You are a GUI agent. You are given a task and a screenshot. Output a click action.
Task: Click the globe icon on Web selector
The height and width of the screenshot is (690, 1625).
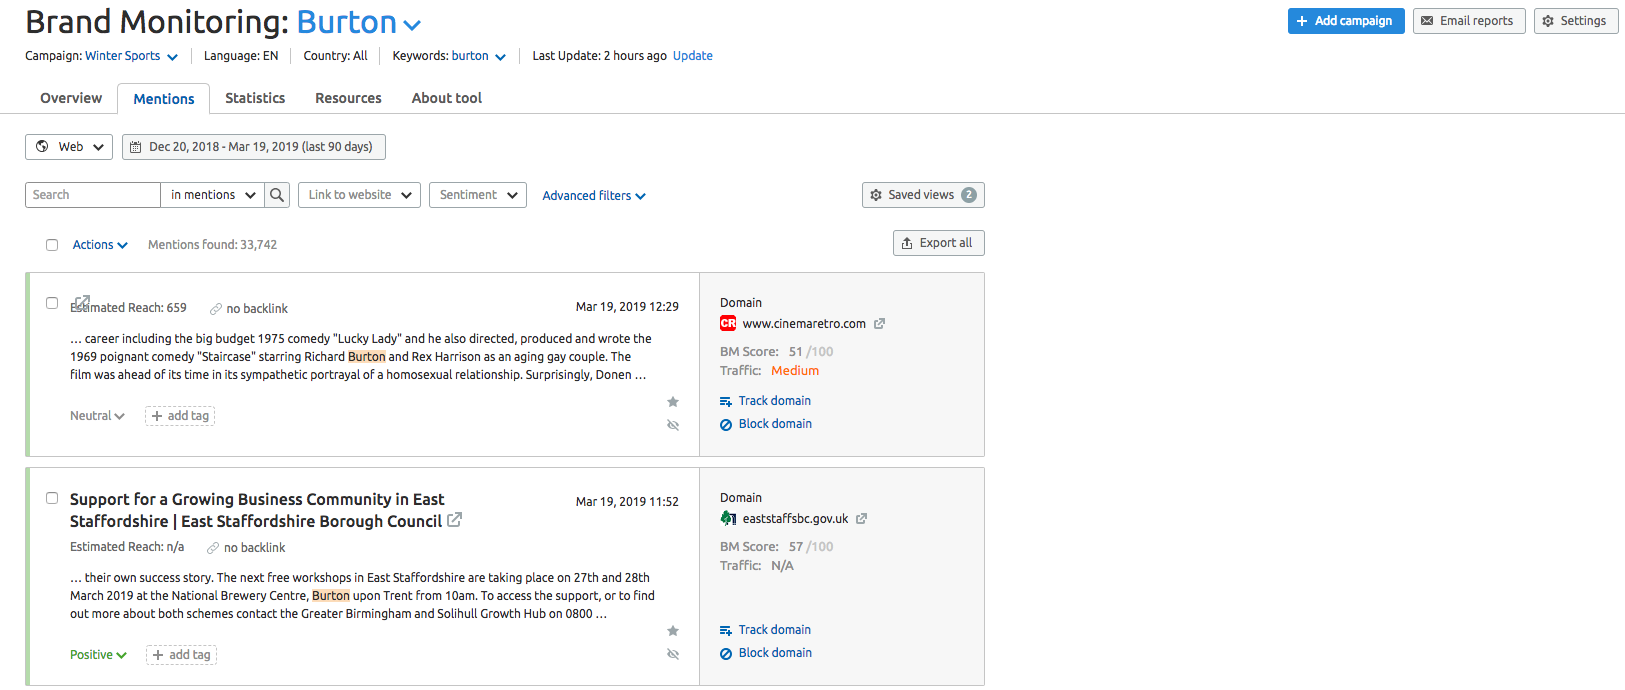point(42,147)
